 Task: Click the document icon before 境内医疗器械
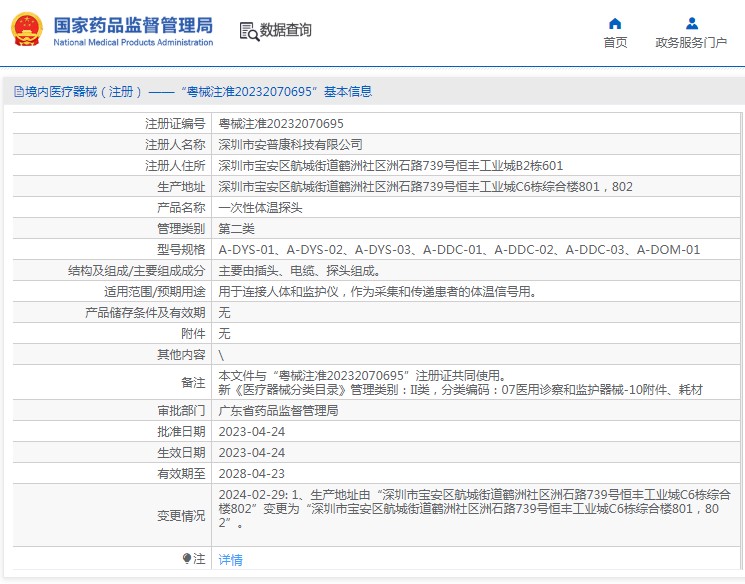tap(19, 91)
